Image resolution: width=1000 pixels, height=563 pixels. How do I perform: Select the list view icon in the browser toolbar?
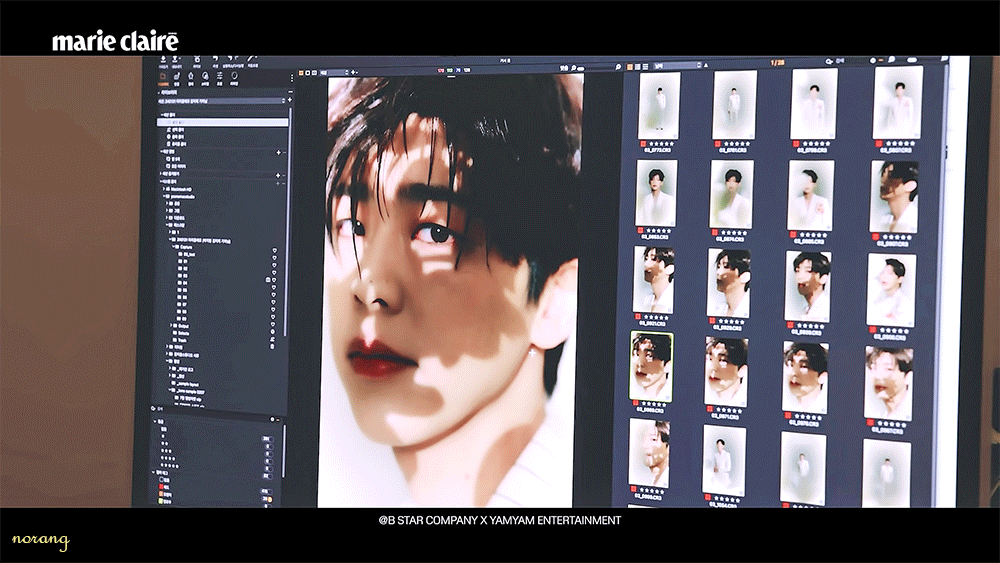[645, 66]
